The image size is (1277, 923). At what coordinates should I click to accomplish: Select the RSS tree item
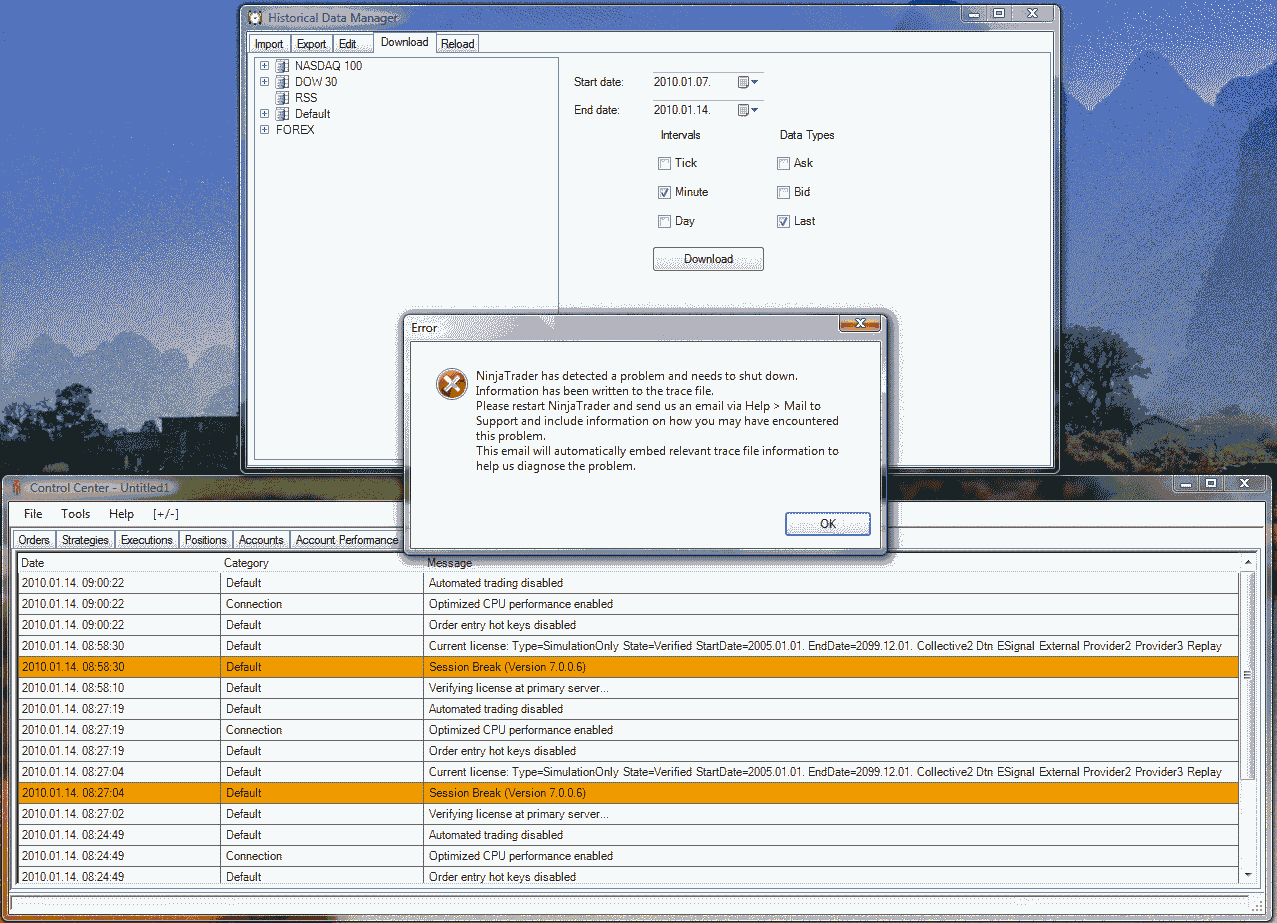coord(306,98)
